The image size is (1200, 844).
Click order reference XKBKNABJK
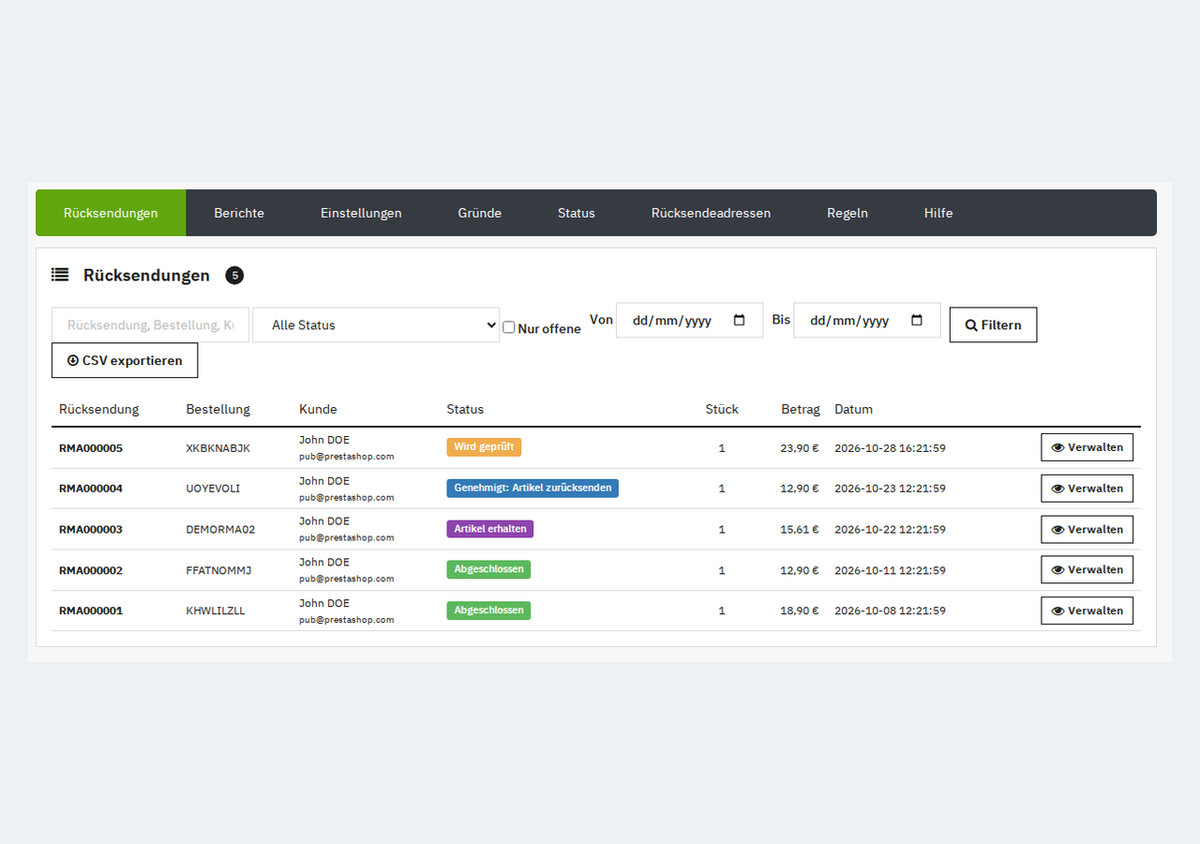pyautogui.click(x=218, y=448)
